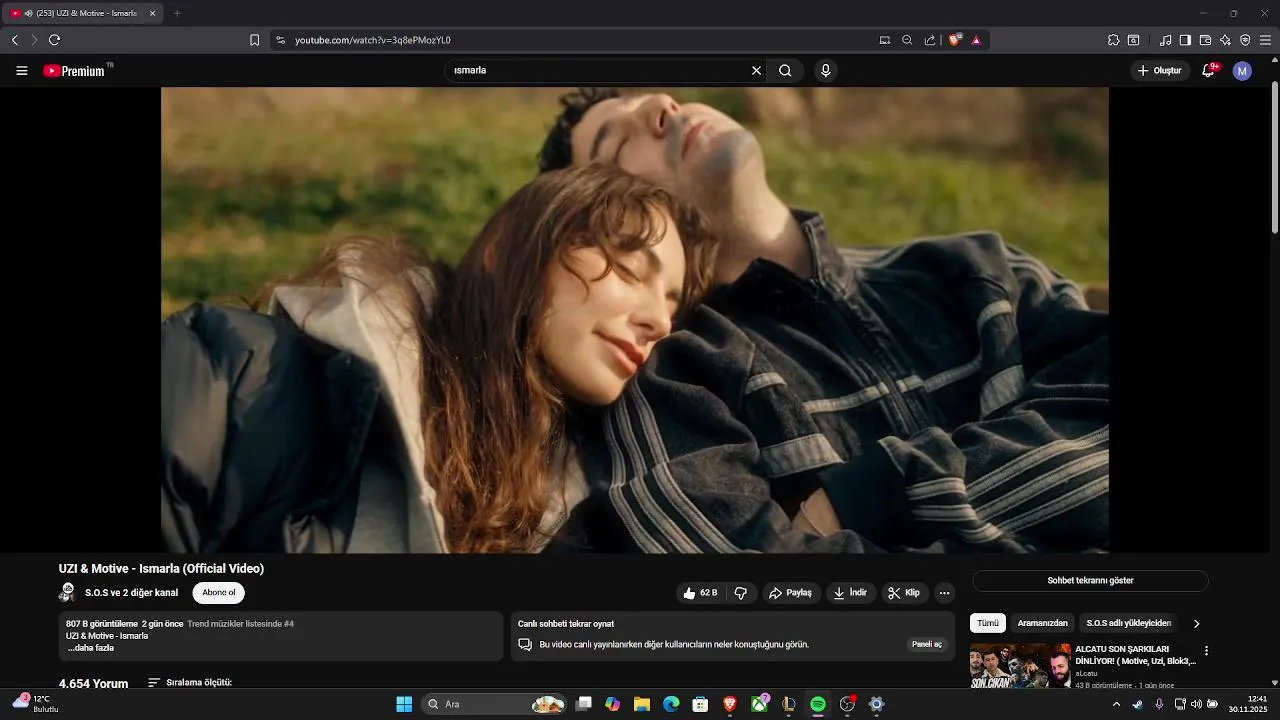Screen dimensions: 1280x720
Task: Show more filter chips with right arrow
Action: [x=1196, y=624]
